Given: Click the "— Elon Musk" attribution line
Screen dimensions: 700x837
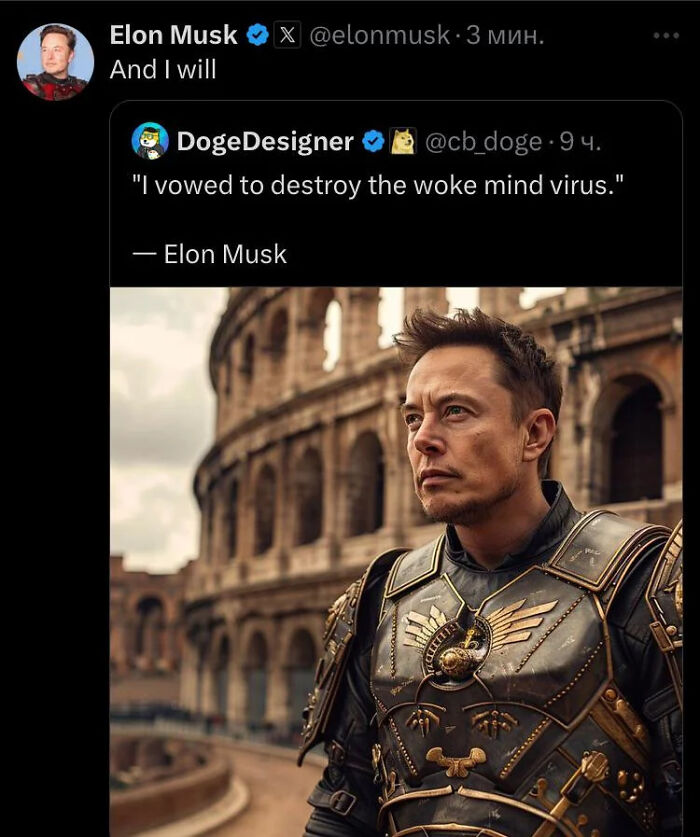Looking at the screenshot, I should pos(210,254).
